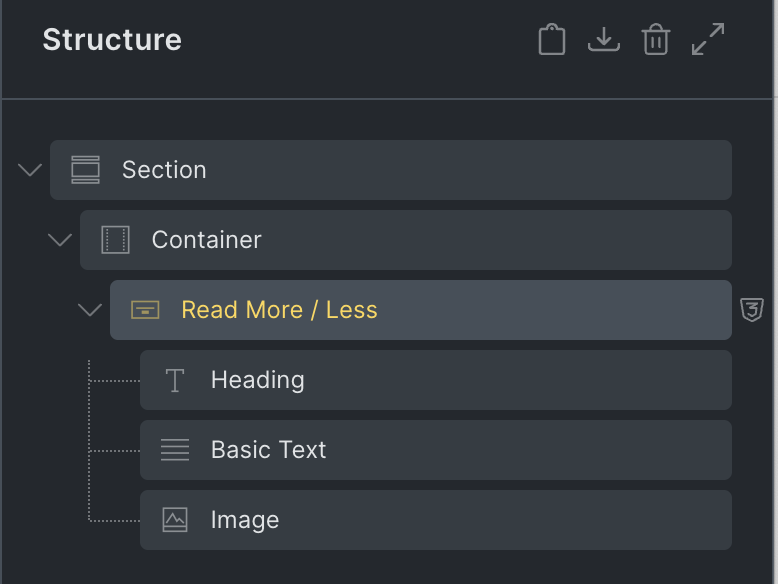This screenshot has width=778, height=584.
Task: Click the download icon in Structure header
Action: point(604,40)
